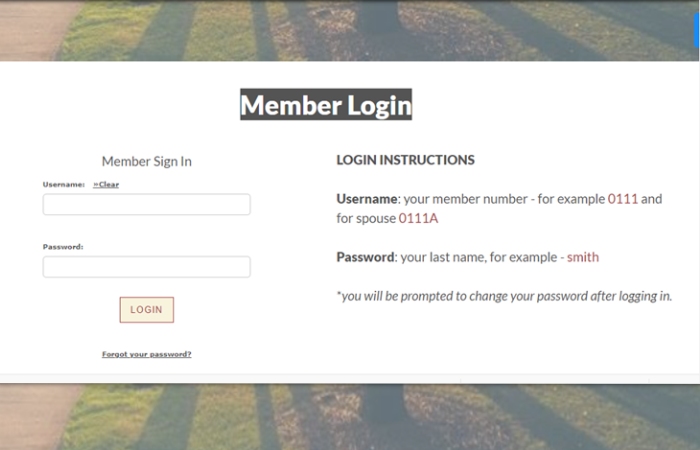Click the grass photo banner below the form
Image resolution: width=700 pixels, height=450 pixels.
coord(348,417)
